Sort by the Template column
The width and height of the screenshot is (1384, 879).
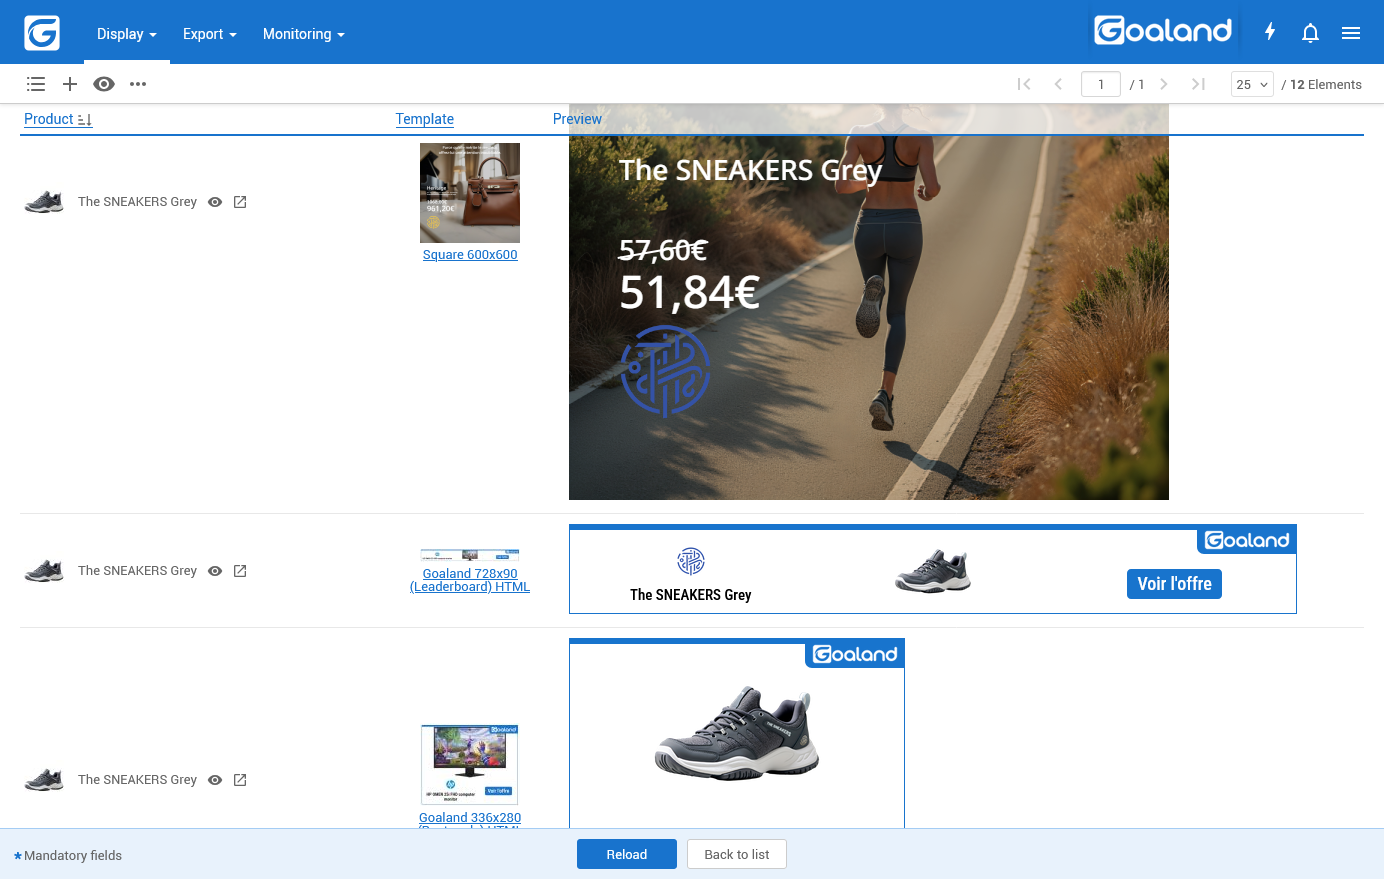(x=425, y=119)
